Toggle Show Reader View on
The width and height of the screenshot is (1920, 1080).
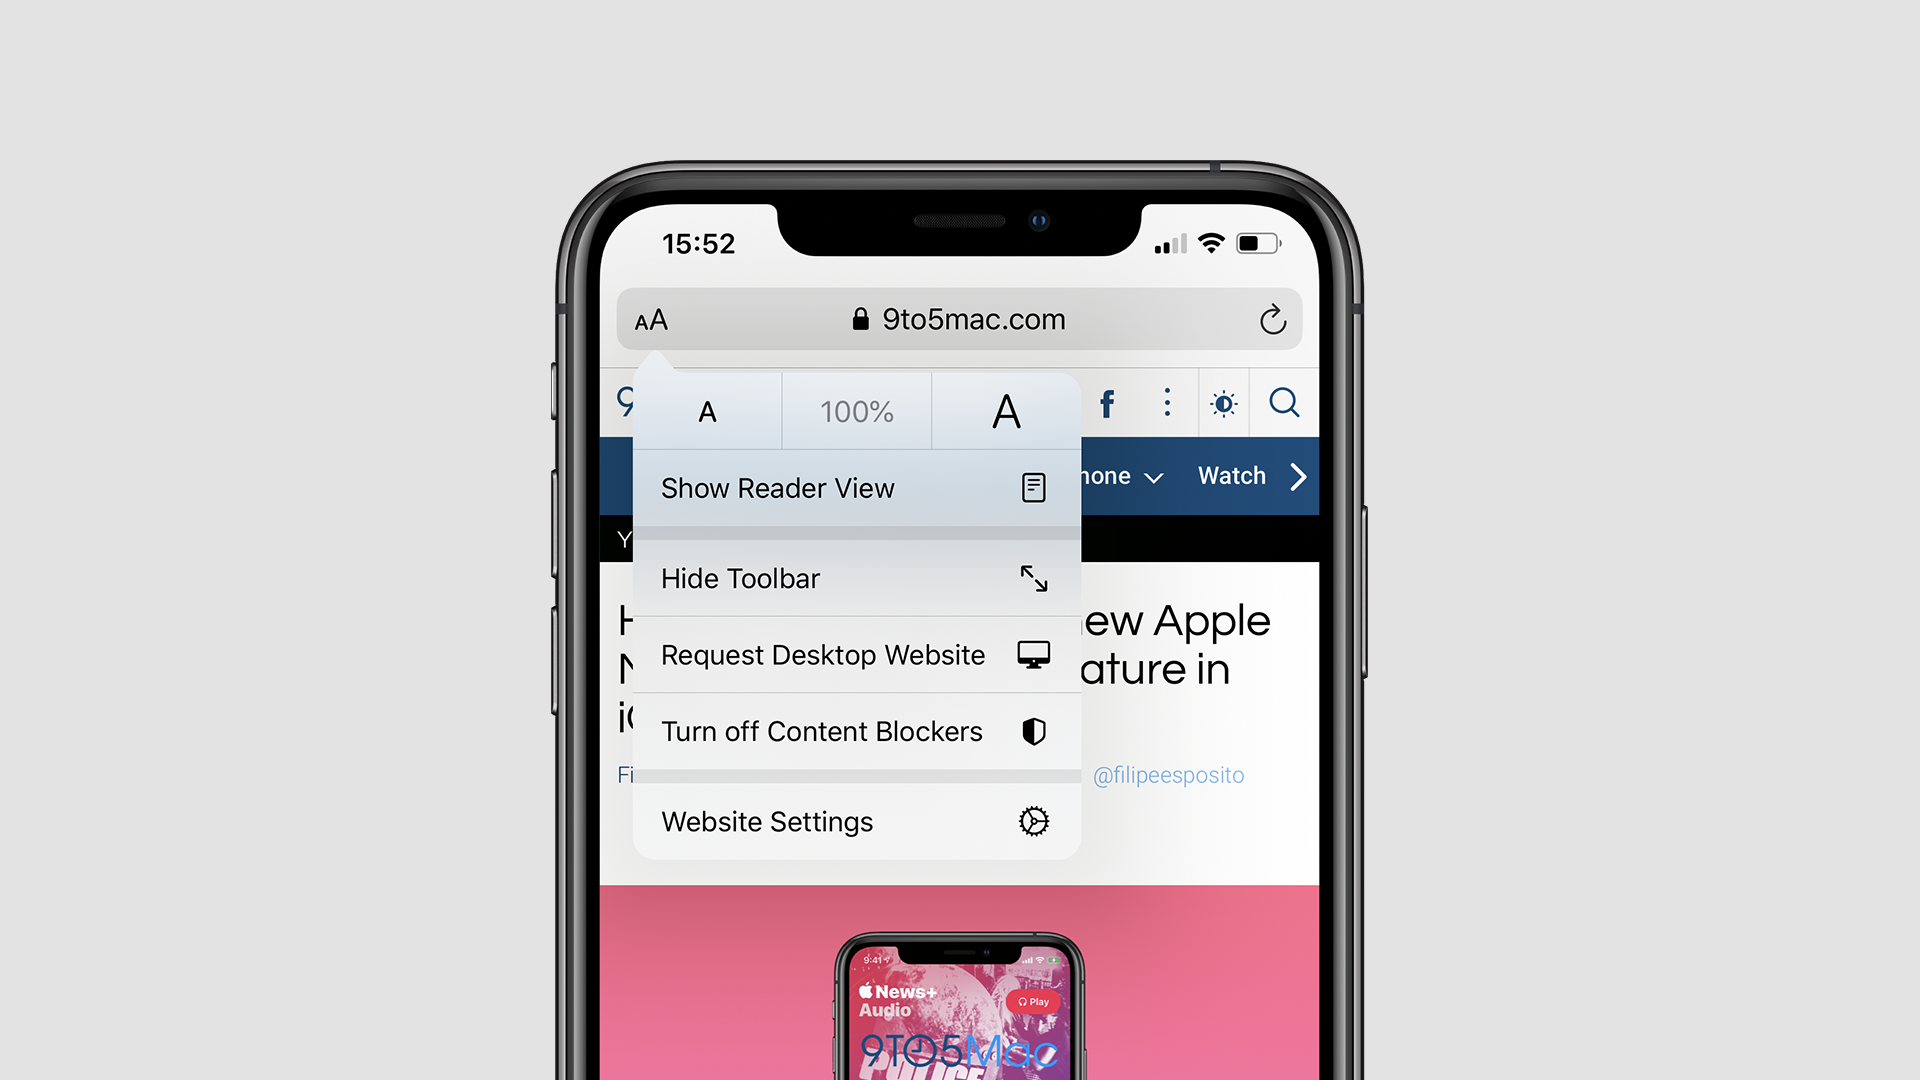(853, 487)
